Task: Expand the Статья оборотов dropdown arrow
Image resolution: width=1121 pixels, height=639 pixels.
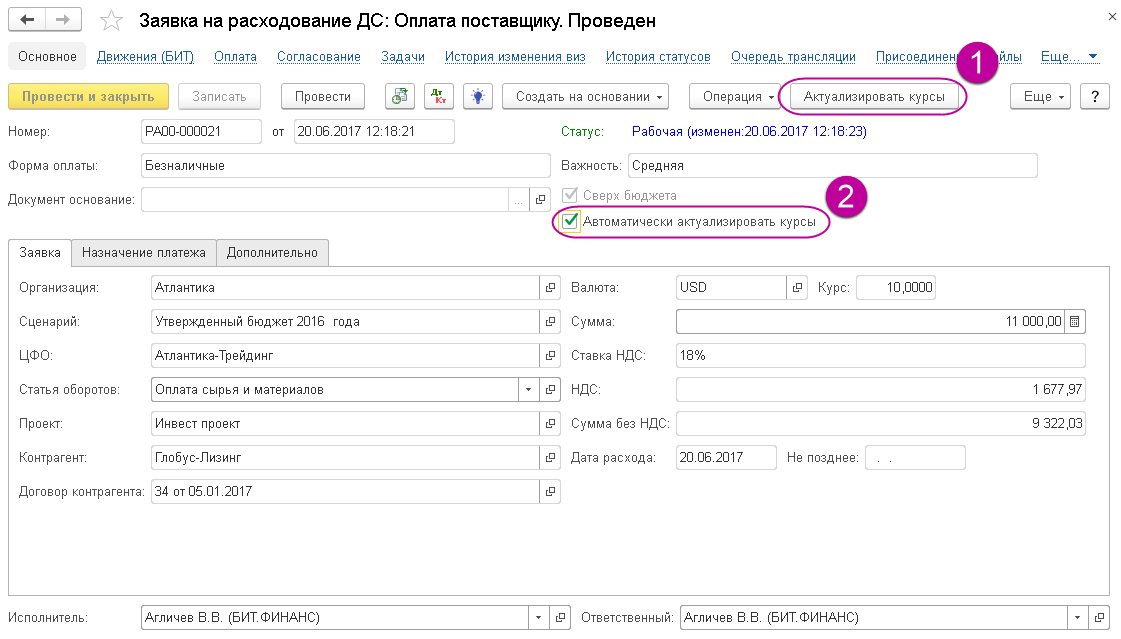Action: pyautogui.click(x=528, y=390)
